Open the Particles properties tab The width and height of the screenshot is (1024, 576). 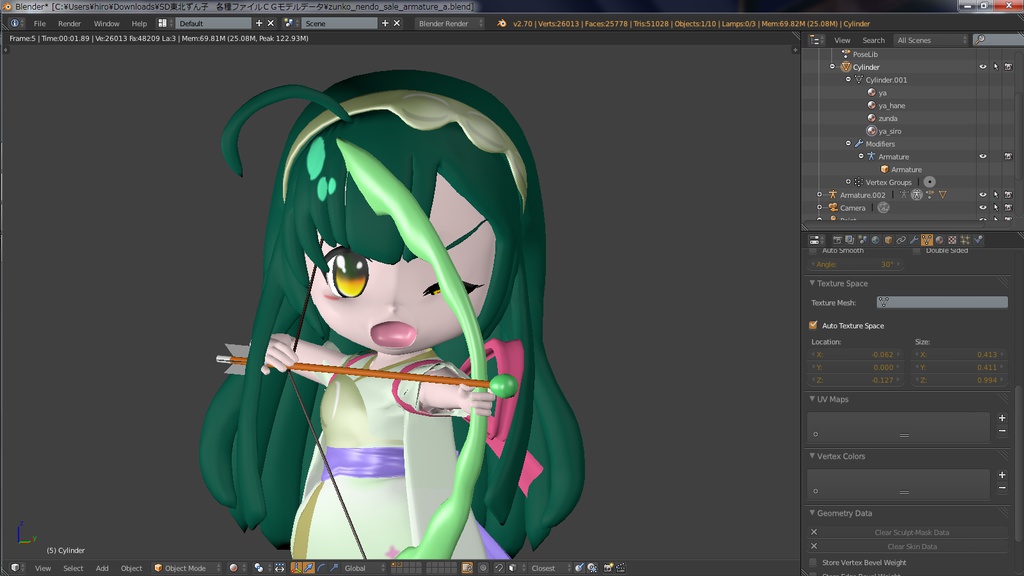click(x=963, y=239)
